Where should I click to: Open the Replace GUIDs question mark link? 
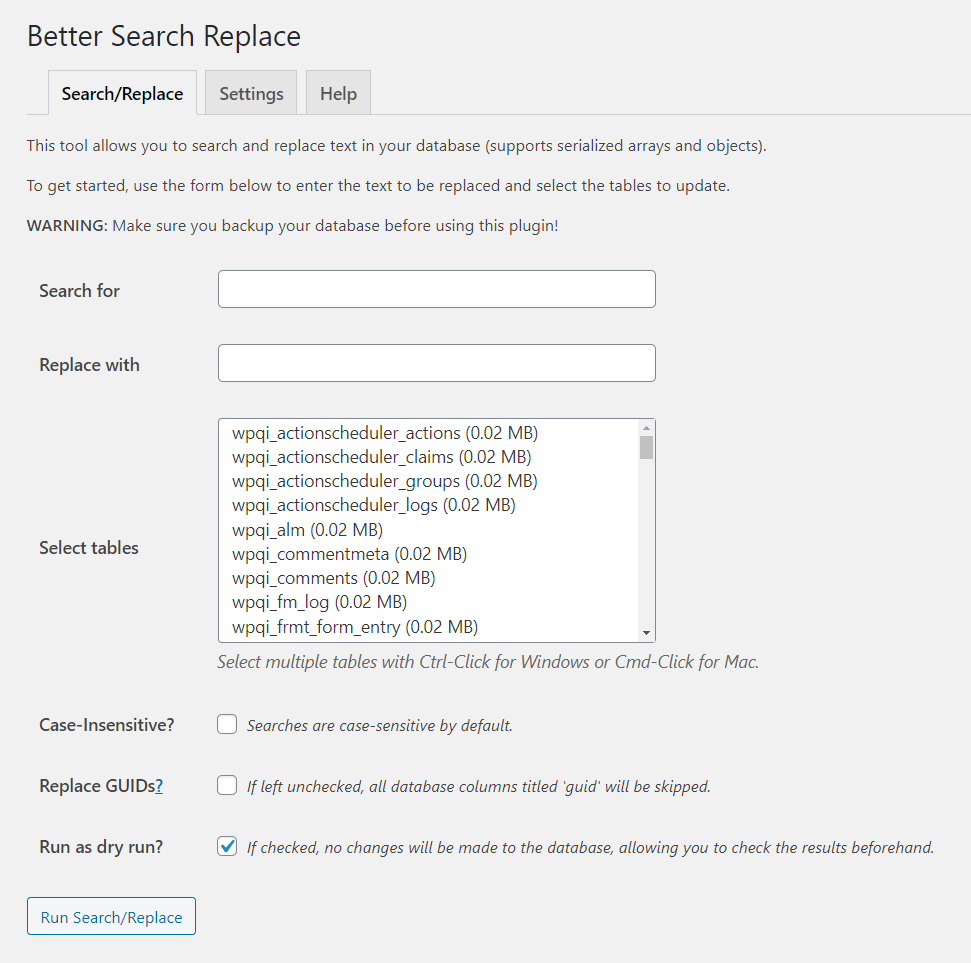point(159,786)
